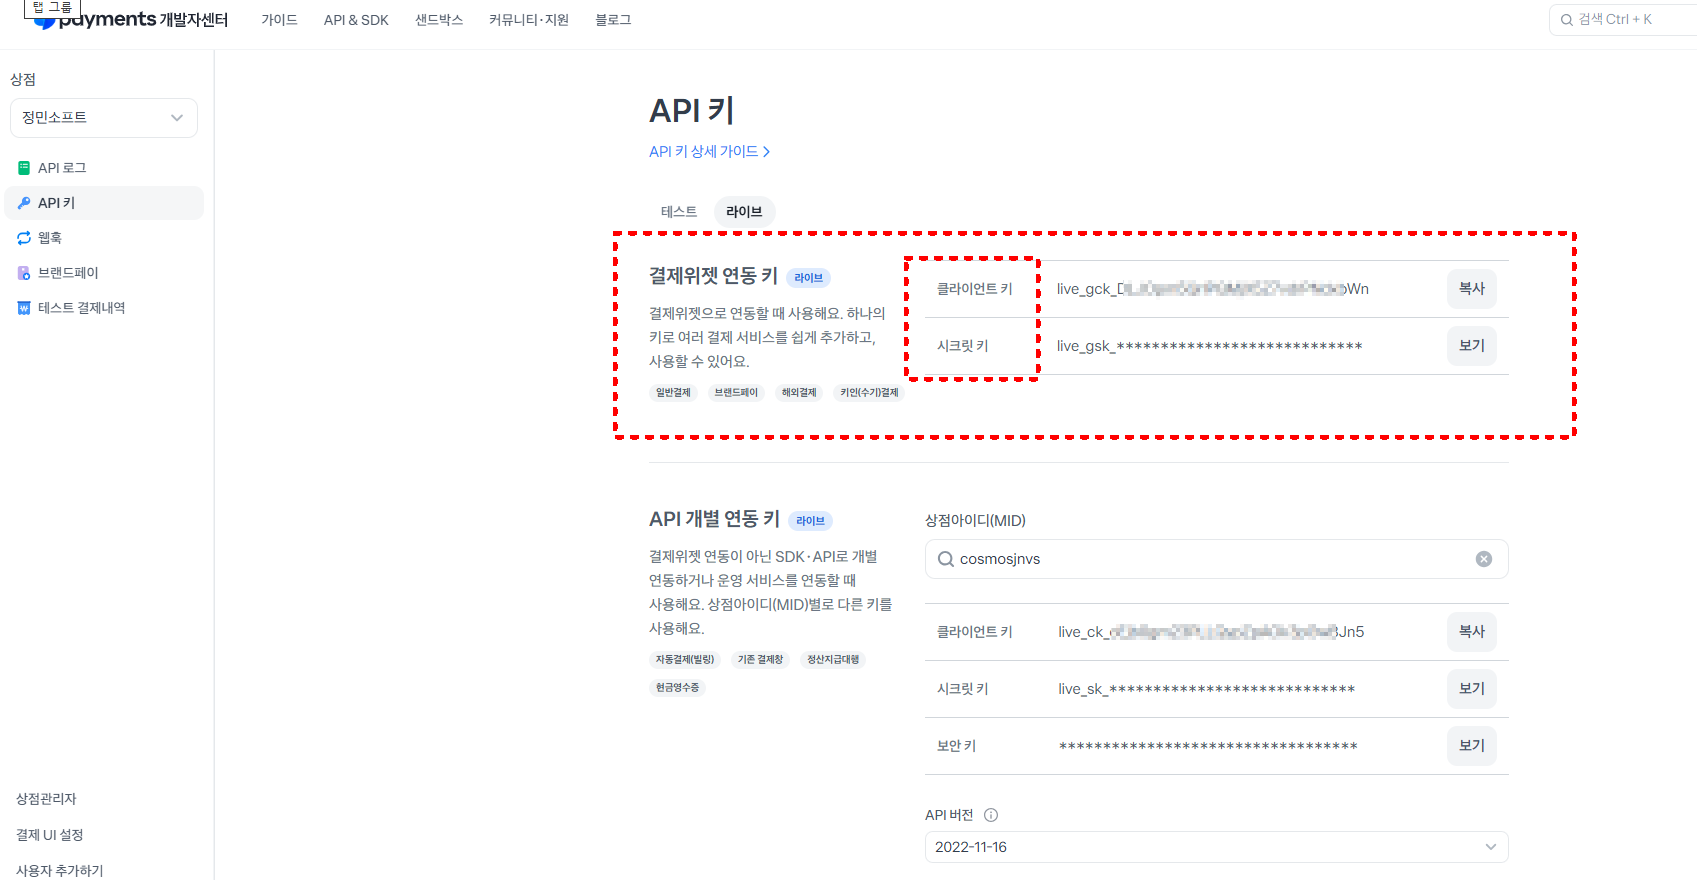Click the live_gck client key value
The height and width of the screenshot is (880, 1697).
point(1213,289)
